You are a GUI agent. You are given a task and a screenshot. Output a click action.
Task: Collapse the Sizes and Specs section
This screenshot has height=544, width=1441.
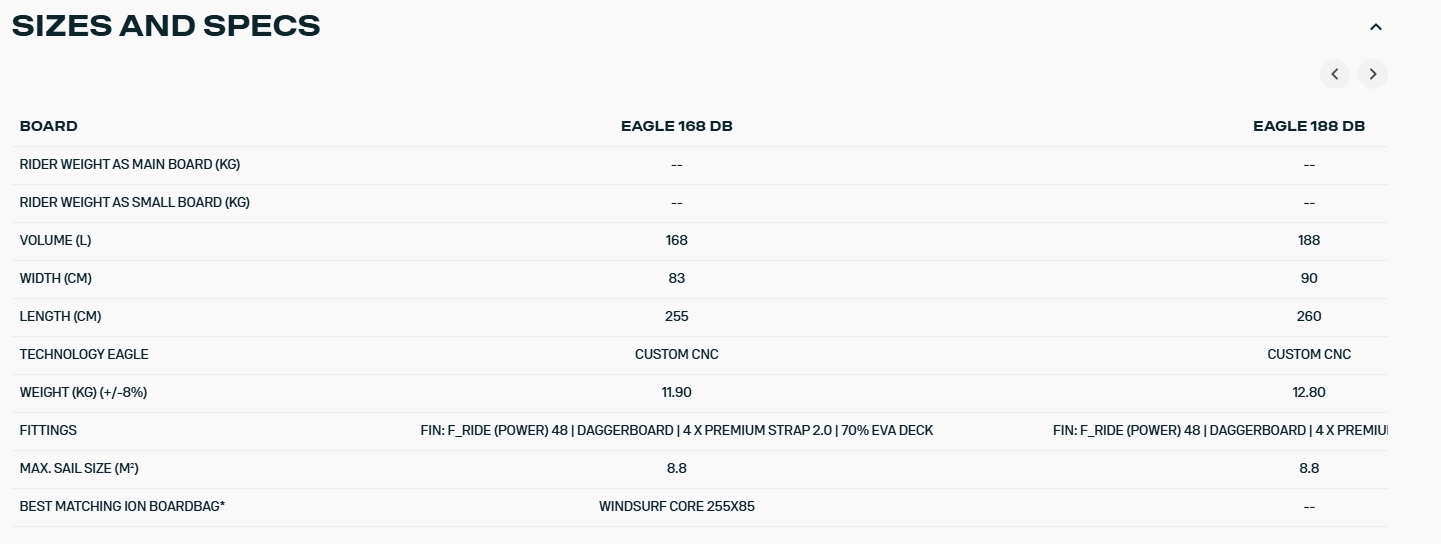click(x=1375, y=27)
